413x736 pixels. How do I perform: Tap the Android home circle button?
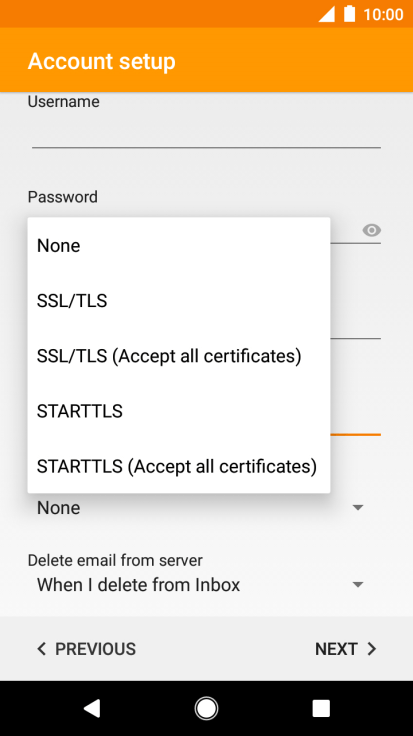(206, 708)
